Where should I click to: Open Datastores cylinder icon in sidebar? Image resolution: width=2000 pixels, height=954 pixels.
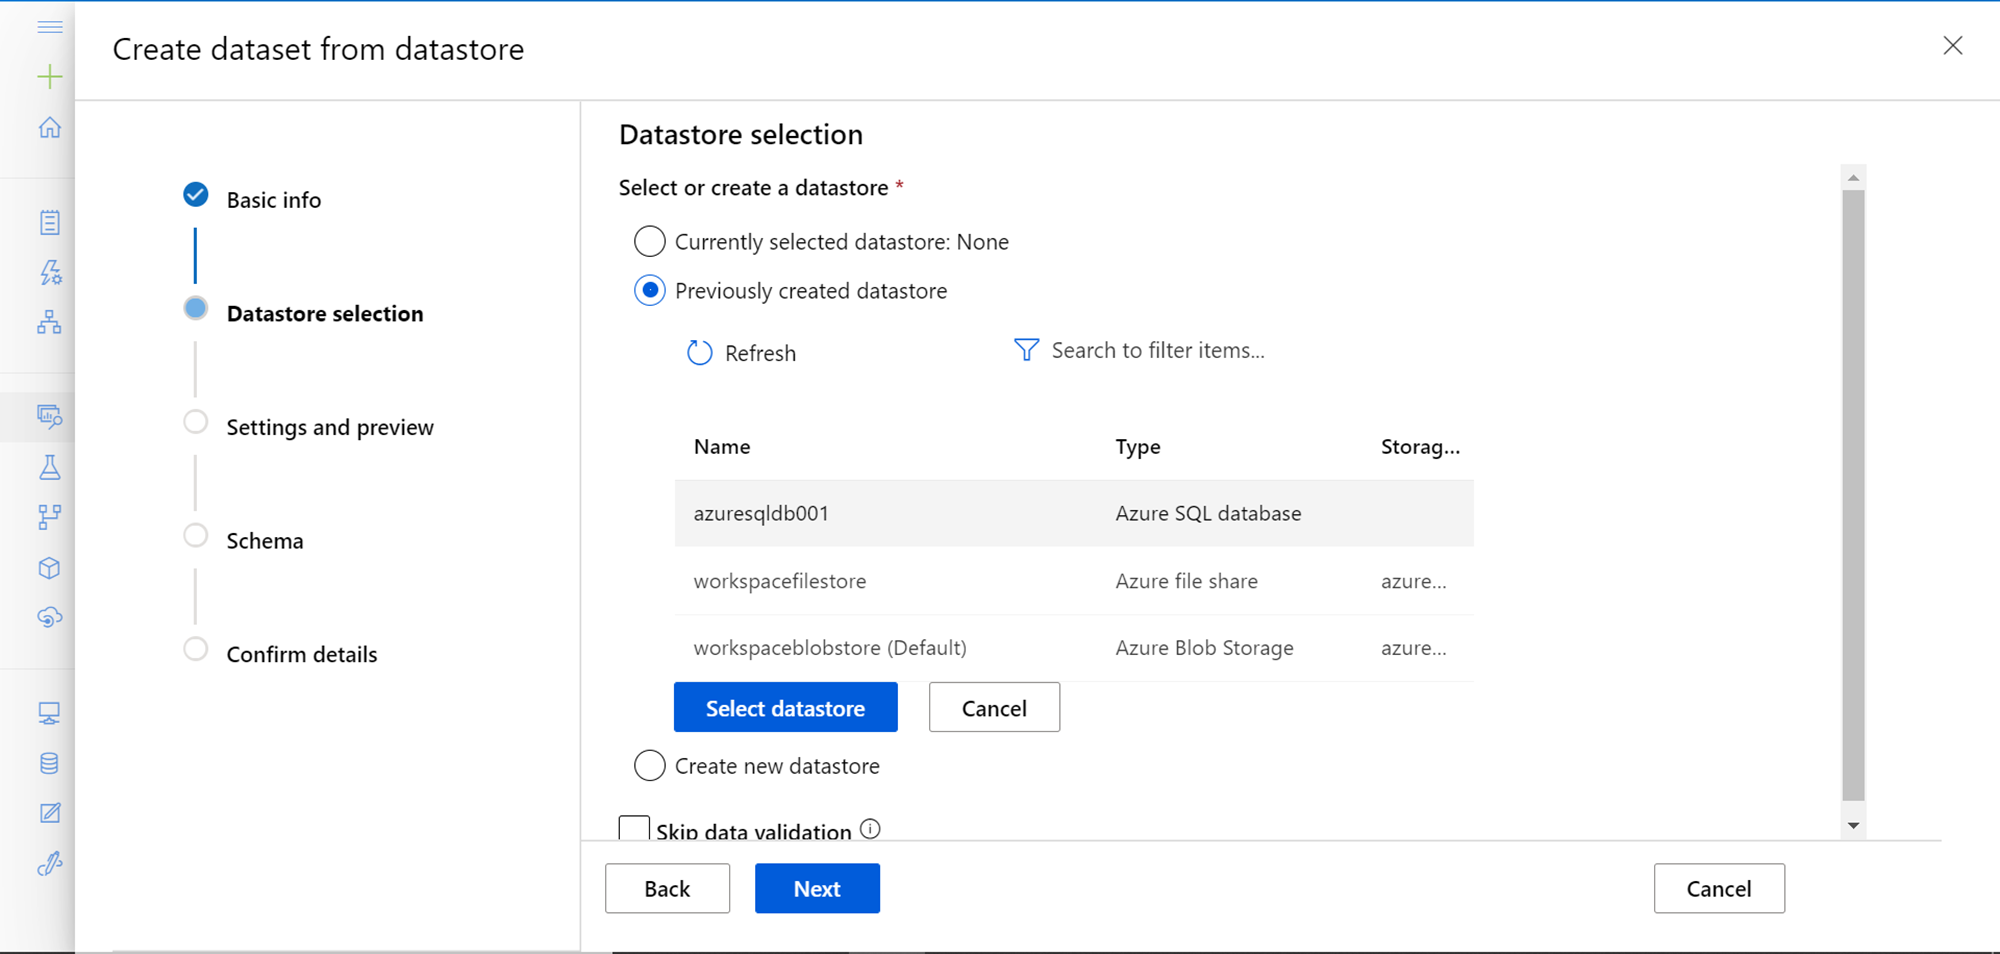click(49, 763)
